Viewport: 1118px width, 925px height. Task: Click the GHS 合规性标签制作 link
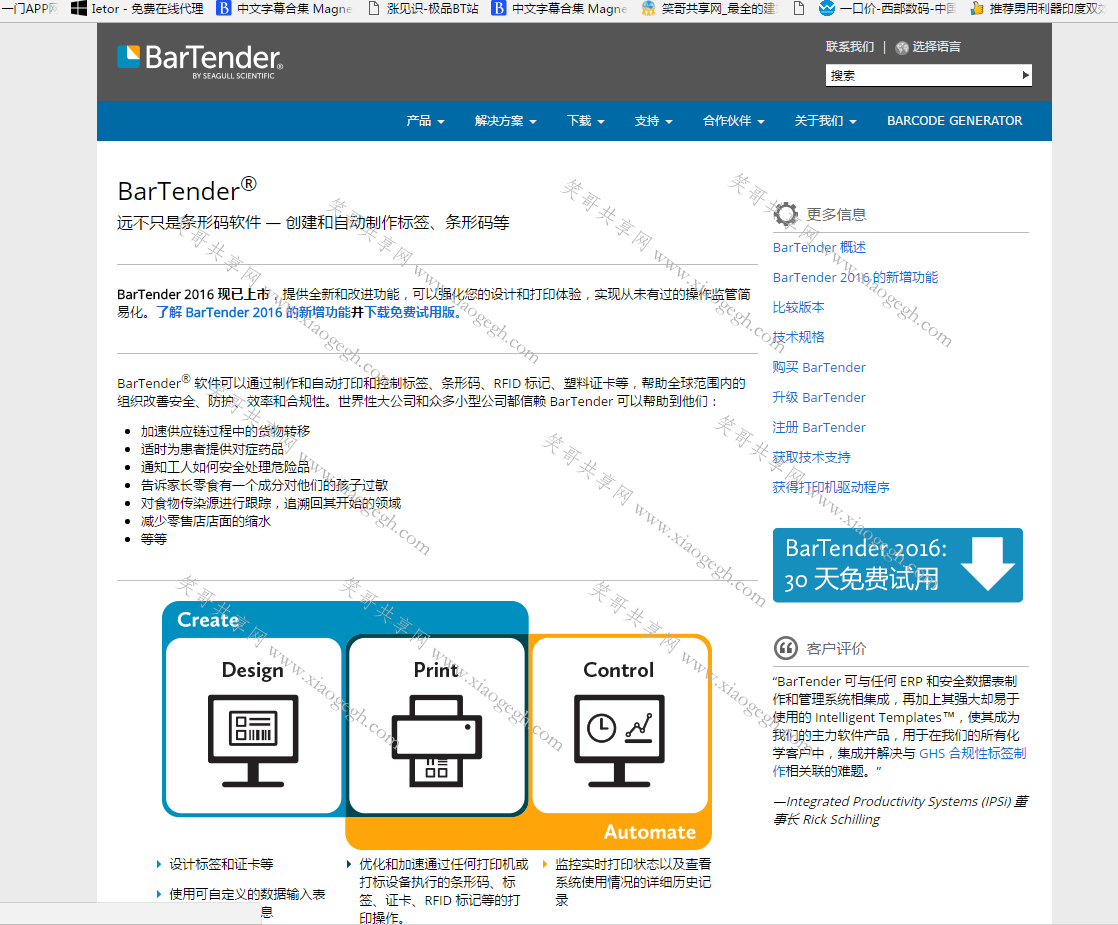[x=973, y=753]
